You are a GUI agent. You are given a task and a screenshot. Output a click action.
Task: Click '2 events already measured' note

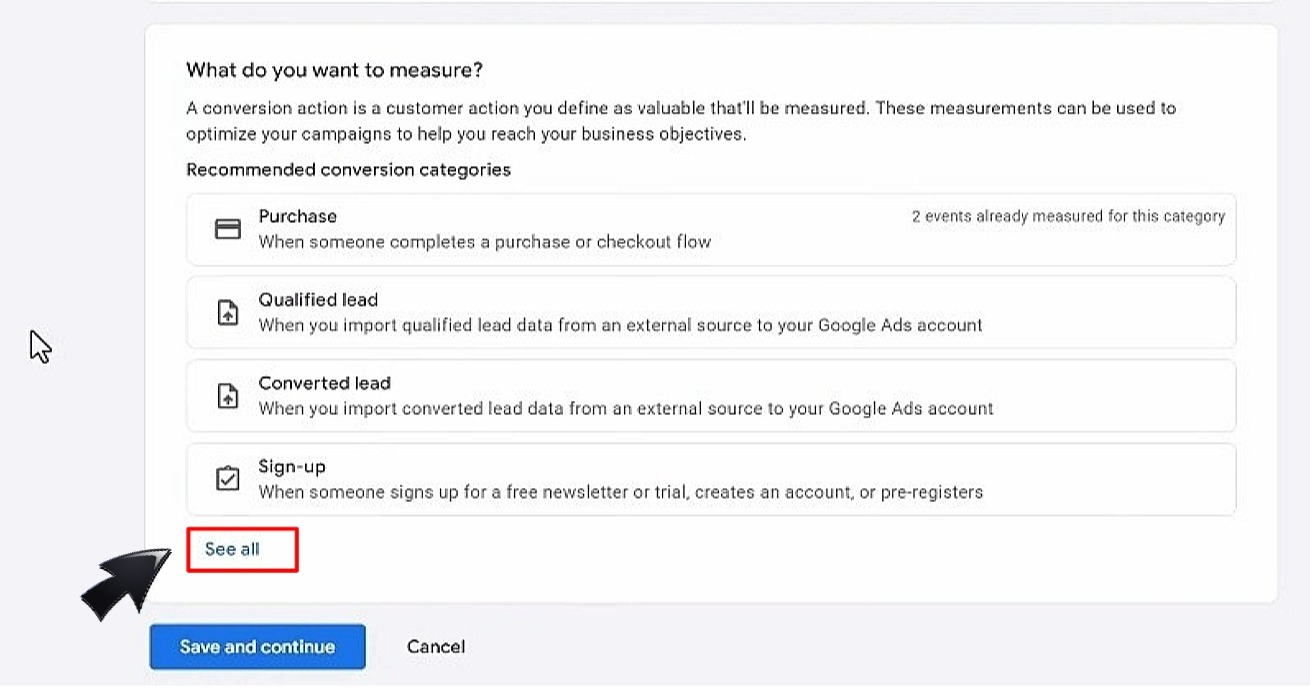[x=1067, y=216]
